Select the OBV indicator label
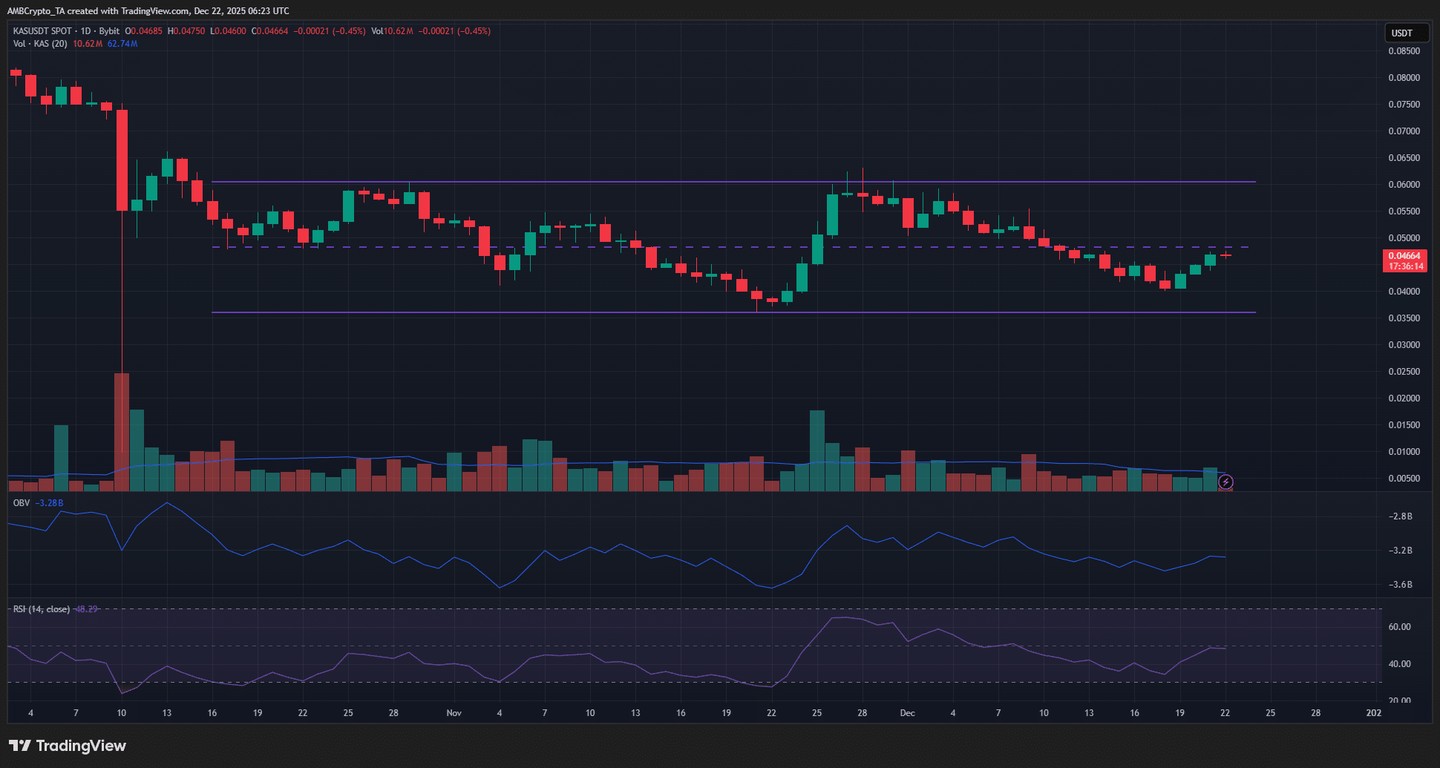1440x768 pixels. (x=21, y=501)
